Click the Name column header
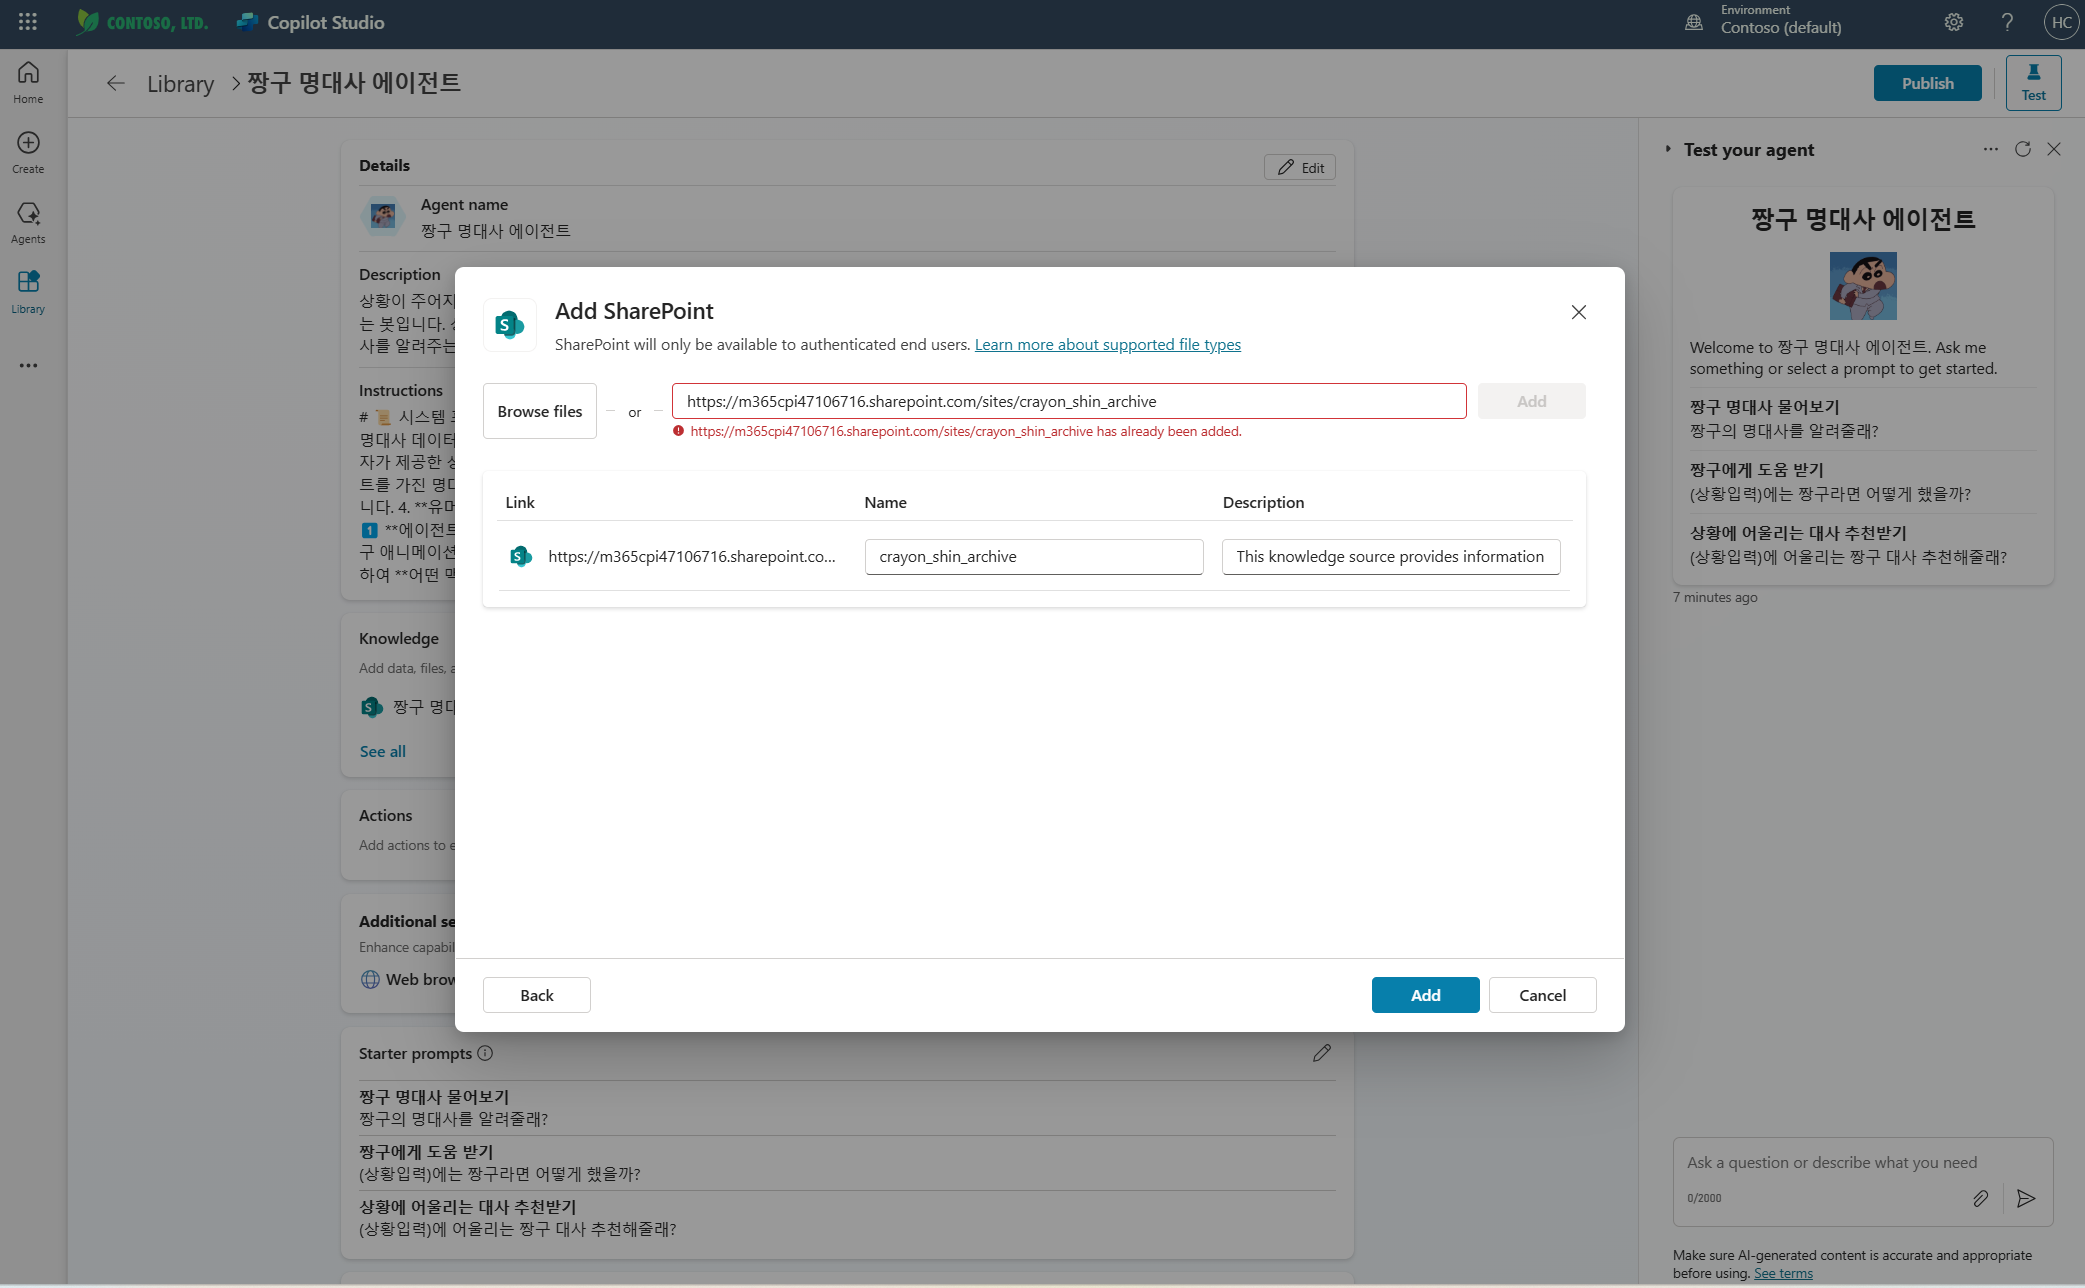Screen dimensions: 2085x1288 click(885, 502)
